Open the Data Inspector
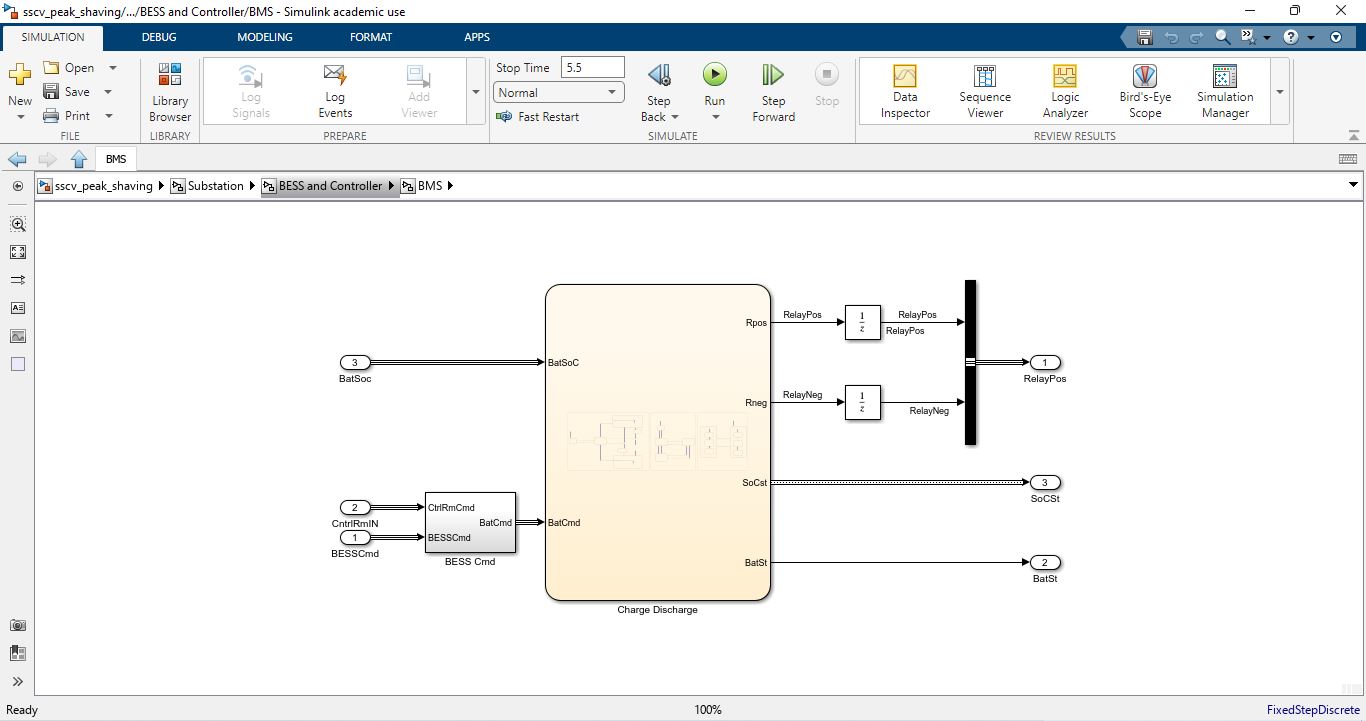1366x721 pixels. pyautogui.click(x=904, y=90)
